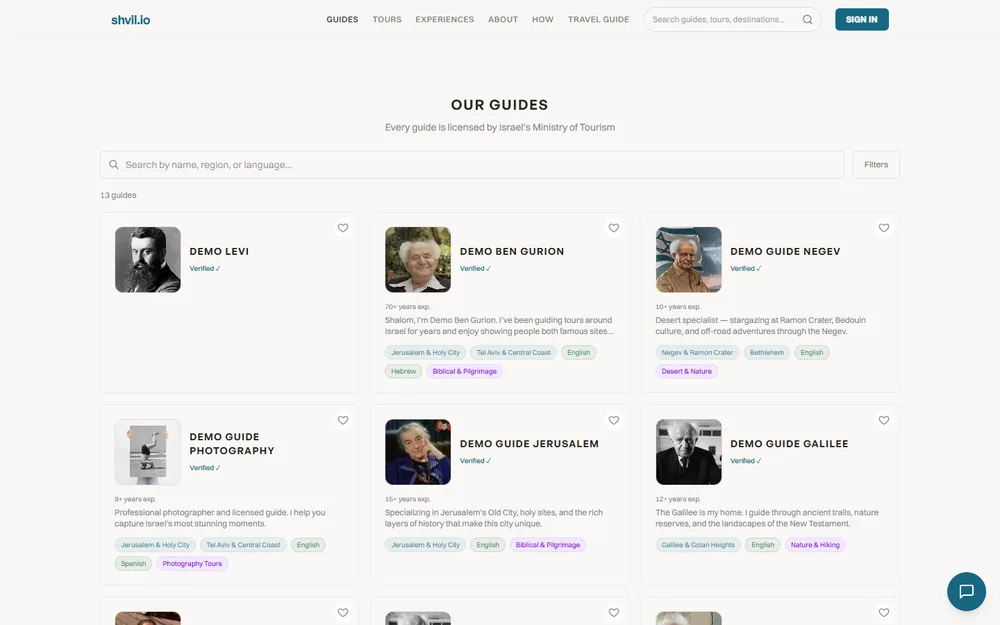Open the How nav item
Image resolution: width=1000 pixels, height=625 pixels.
543,20
